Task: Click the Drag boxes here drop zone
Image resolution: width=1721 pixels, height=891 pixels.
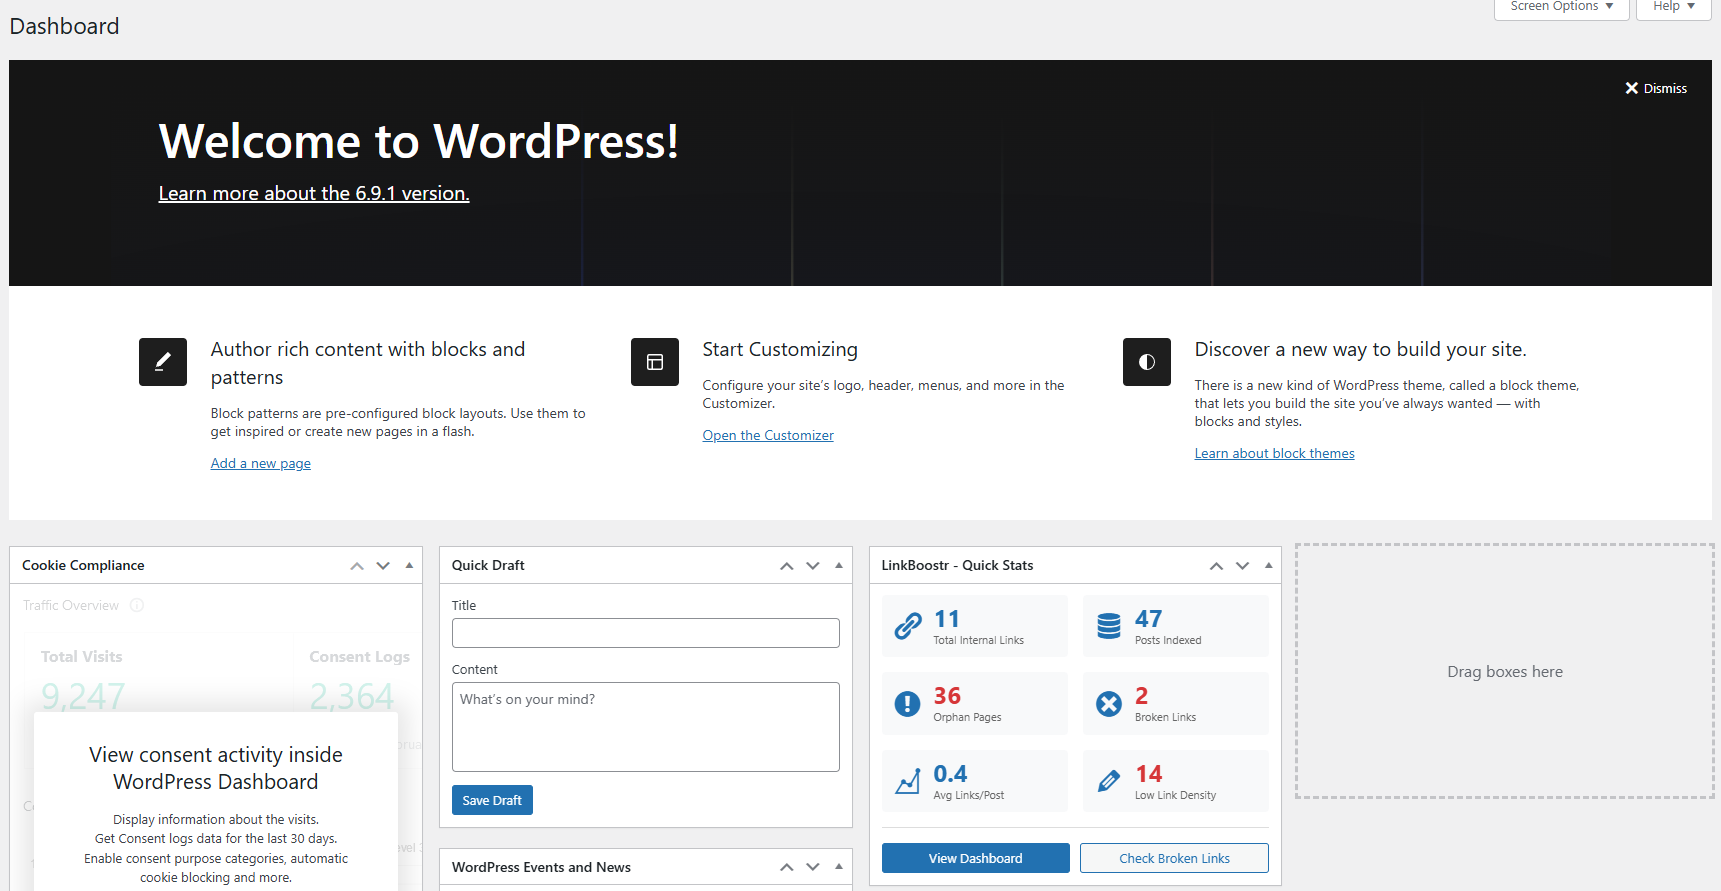Action: 1505,671
